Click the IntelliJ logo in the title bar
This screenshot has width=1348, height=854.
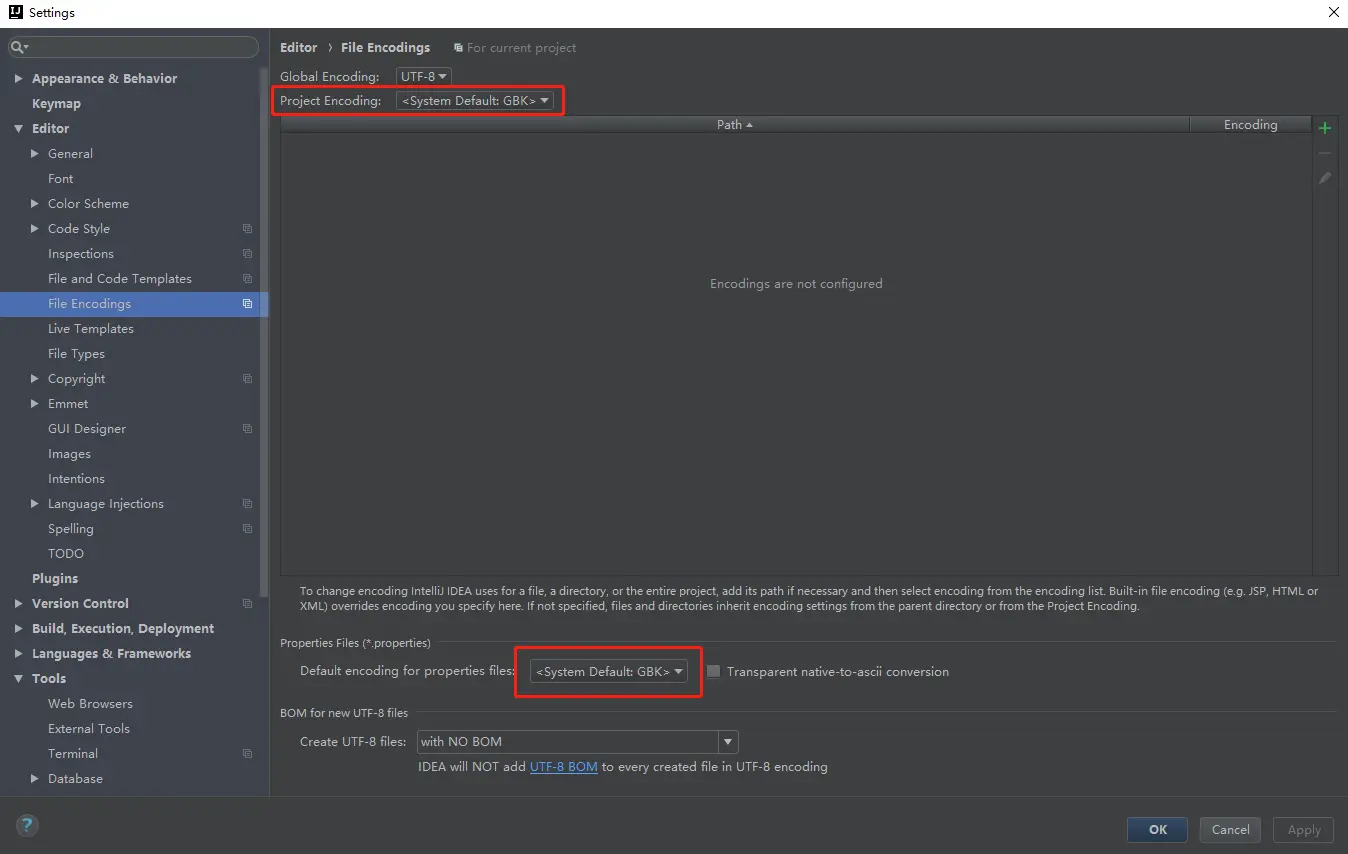[15, 13]
